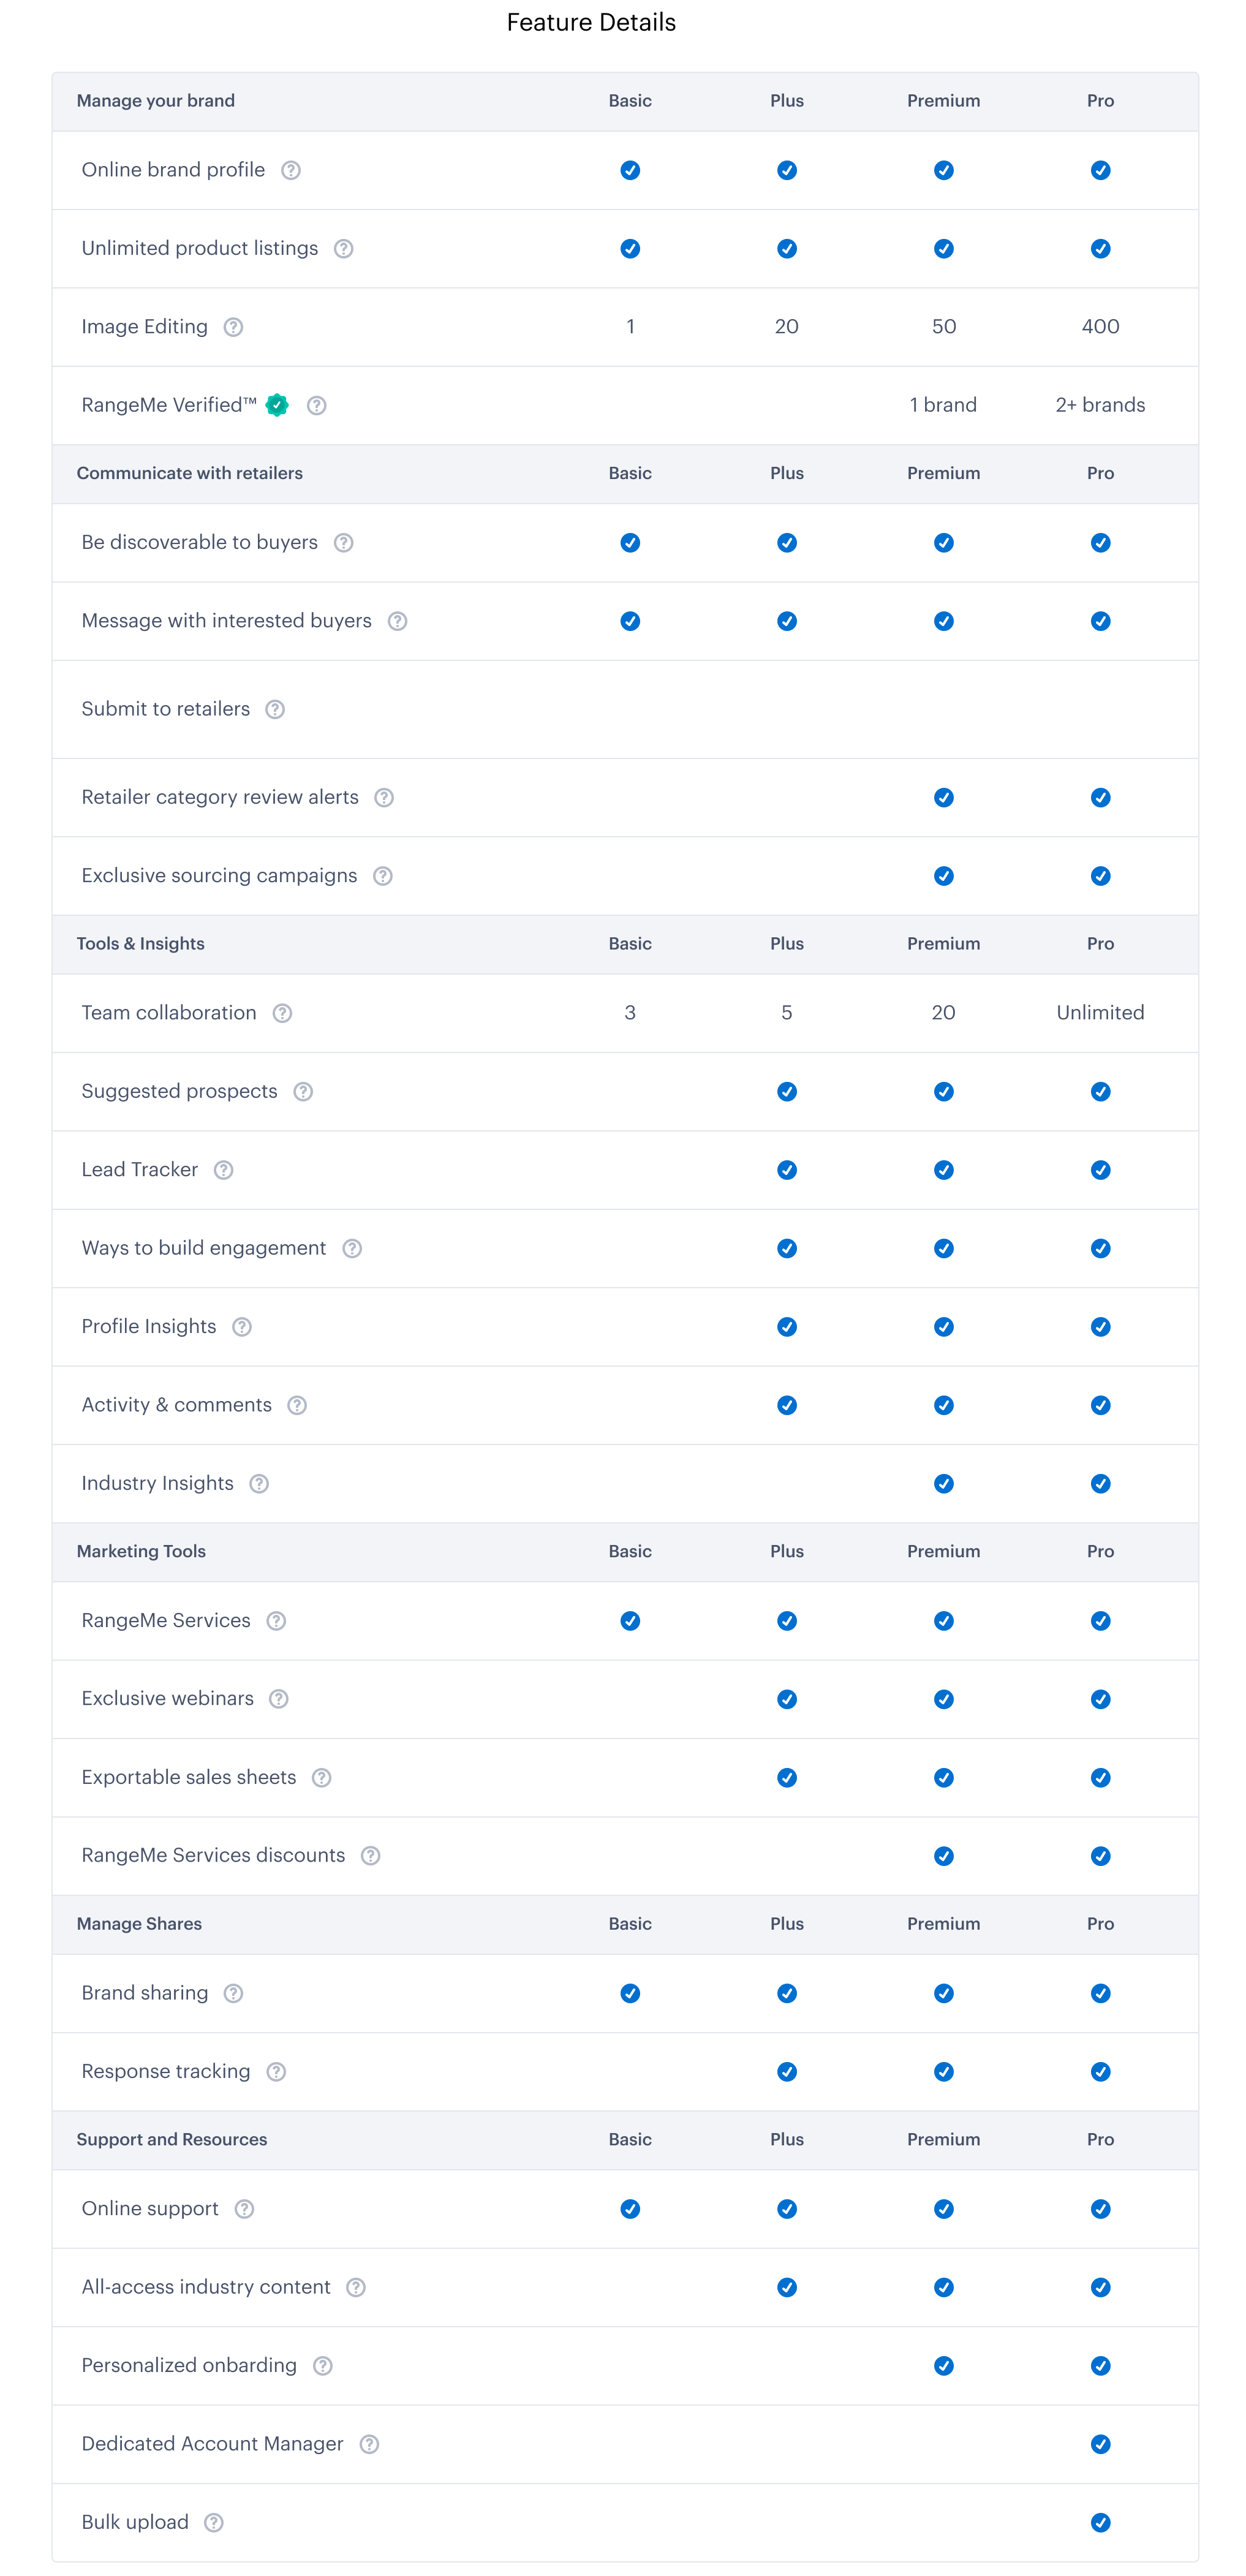Screen dimensions: 1246x2576
Task: Click Premium checkmark for Personalized onbarding
Action: tap(943, 2365)
